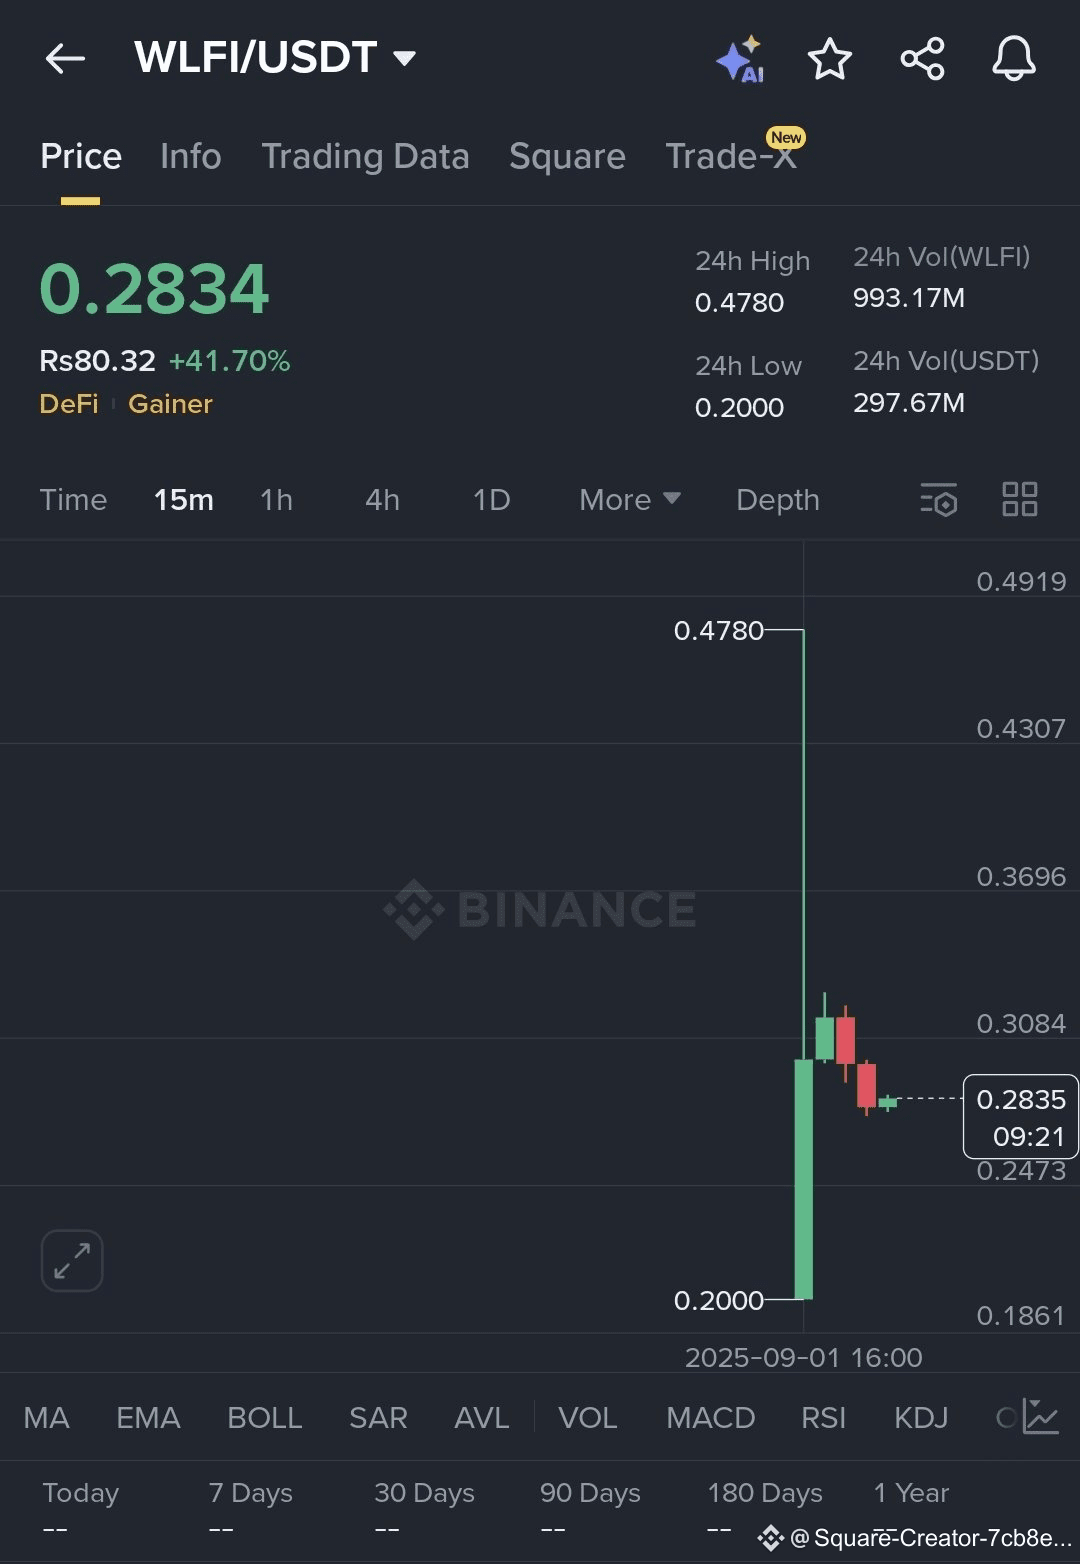Open chart settings icon
The height and width of the screenshot is (1564, 1080).
point(938,499)
